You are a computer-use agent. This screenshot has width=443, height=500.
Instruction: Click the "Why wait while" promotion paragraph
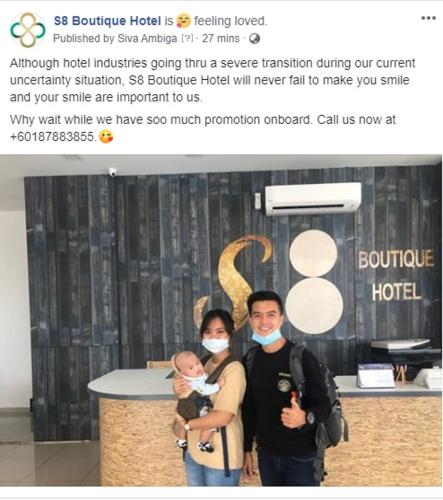(203, 128)
